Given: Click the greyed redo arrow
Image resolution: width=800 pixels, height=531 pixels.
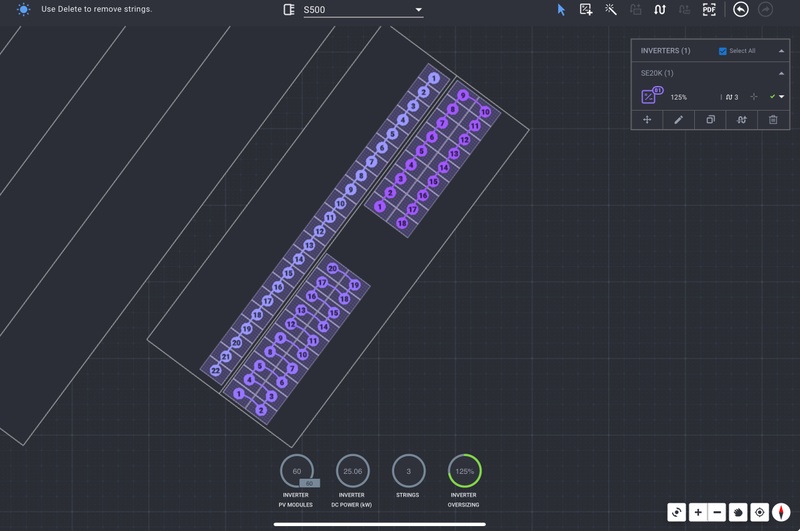Looking at the screenshot, I should pyautogui.click(x=765, y=9).
